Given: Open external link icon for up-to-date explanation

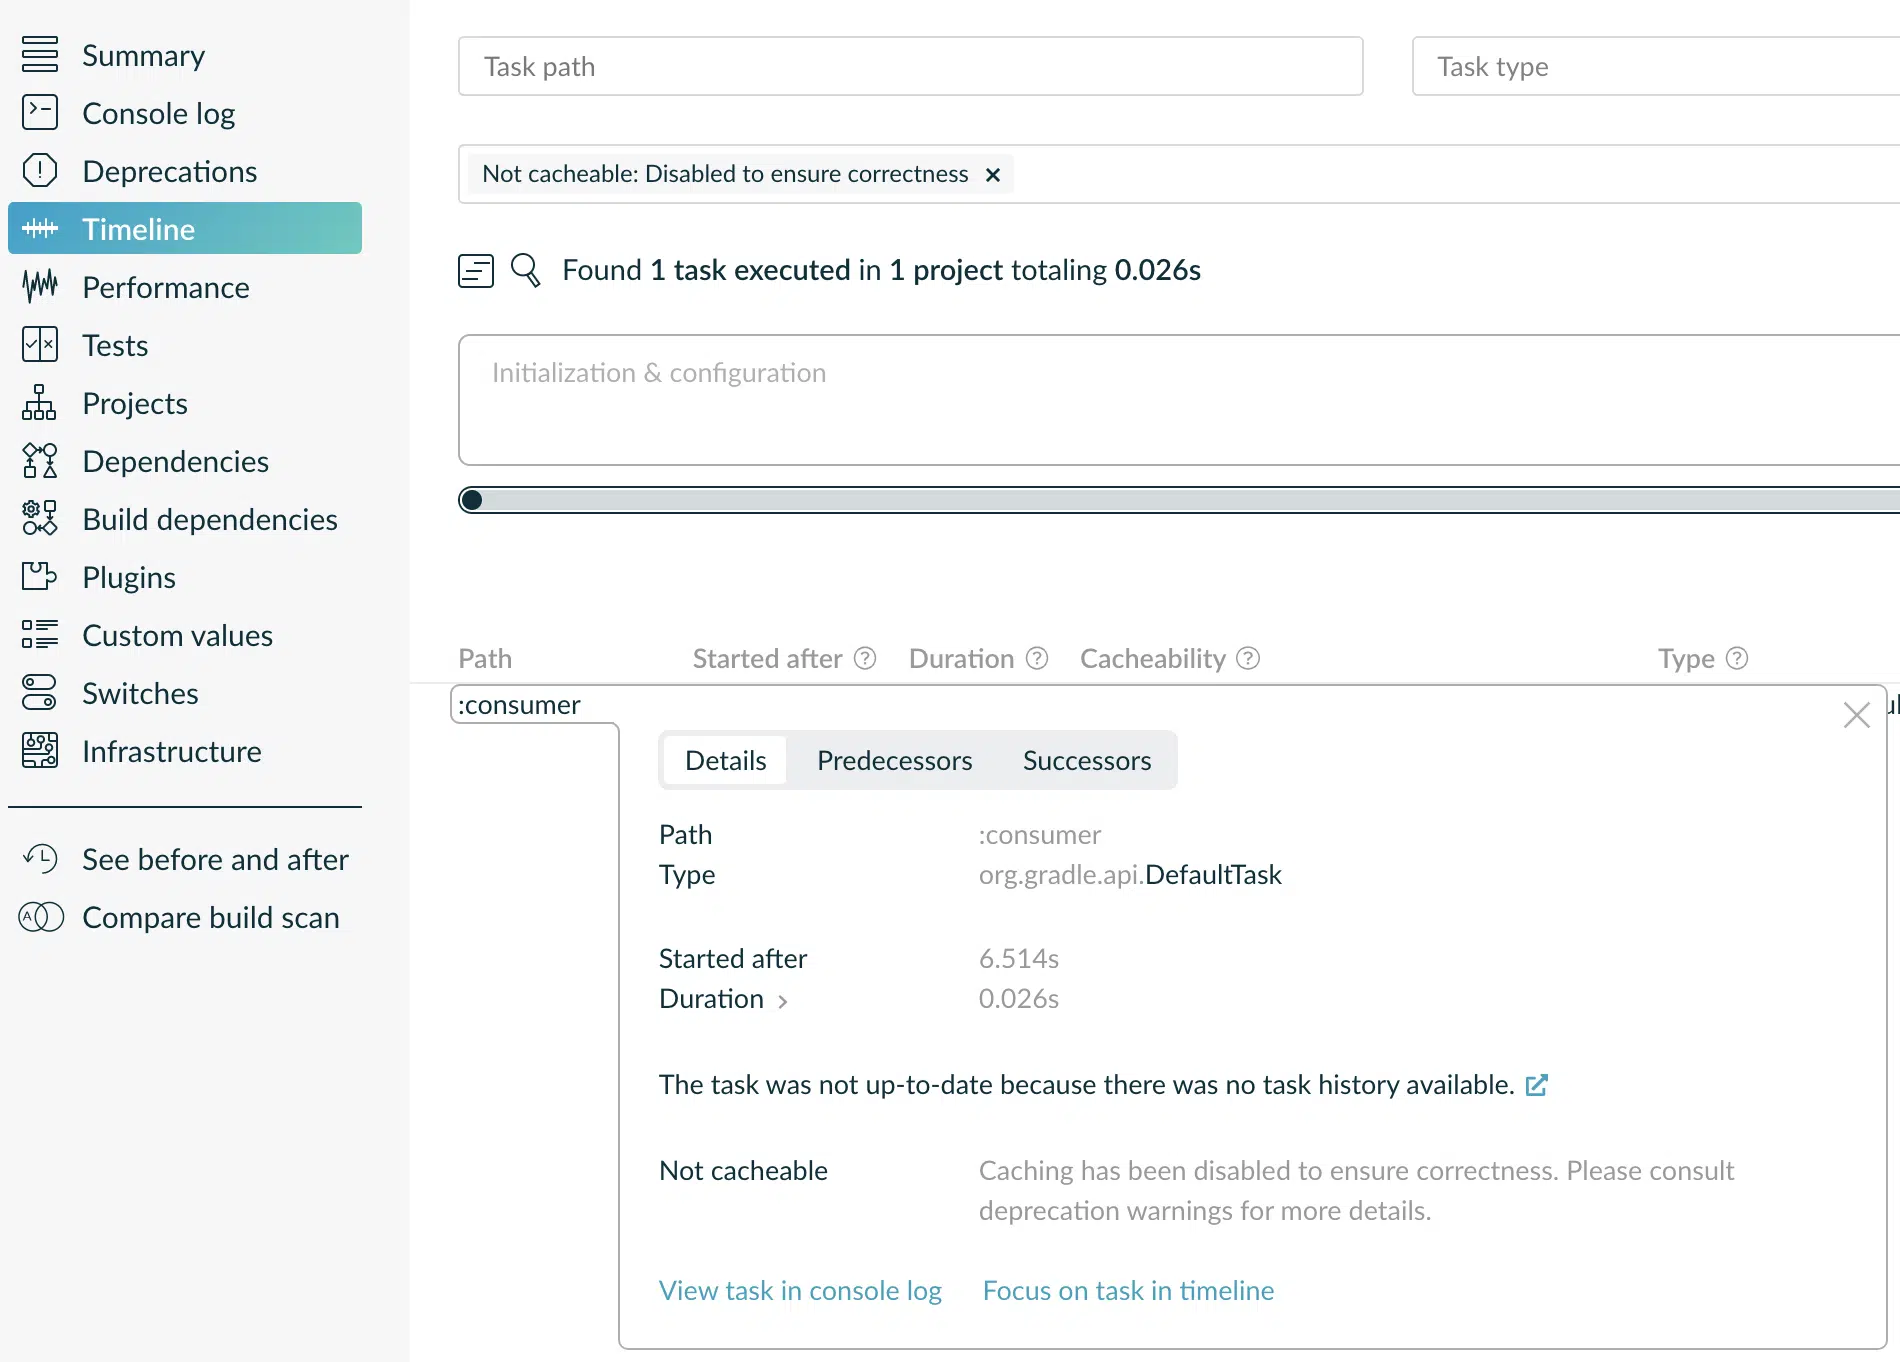Looking at the screenshot, I should pos(1537,1085).
